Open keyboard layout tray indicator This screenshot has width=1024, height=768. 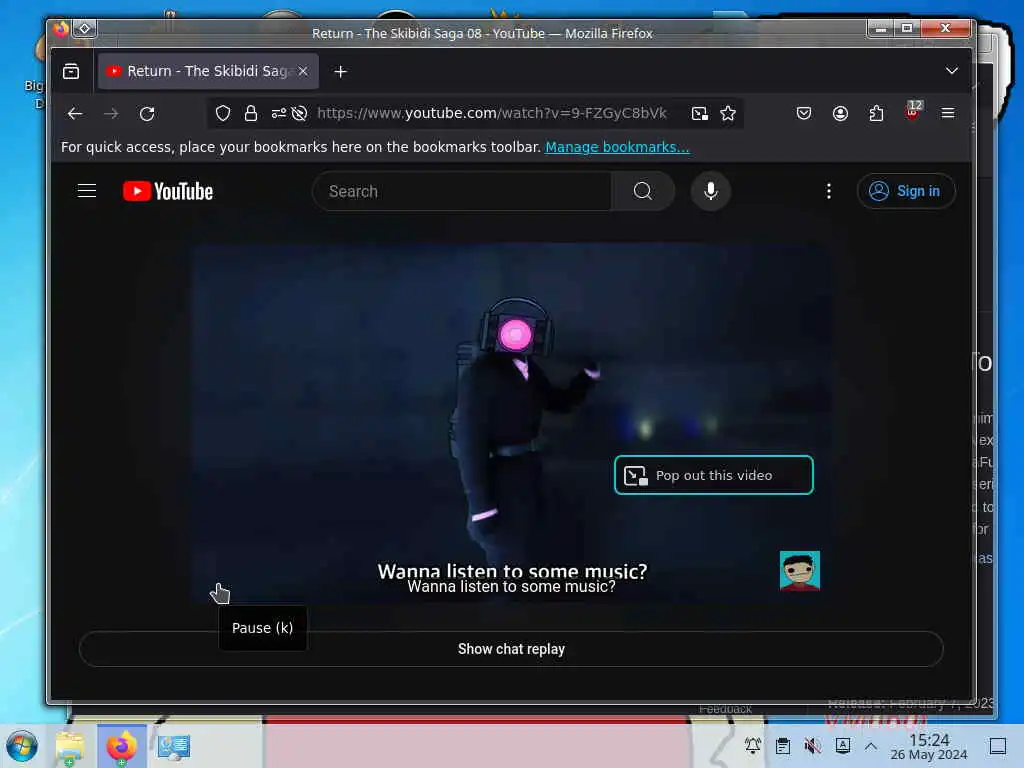tap(843, 745)
